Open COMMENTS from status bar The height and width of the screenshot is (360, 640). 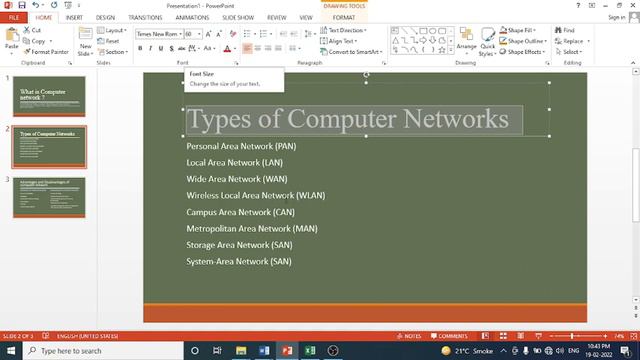(x=449, y=336)
